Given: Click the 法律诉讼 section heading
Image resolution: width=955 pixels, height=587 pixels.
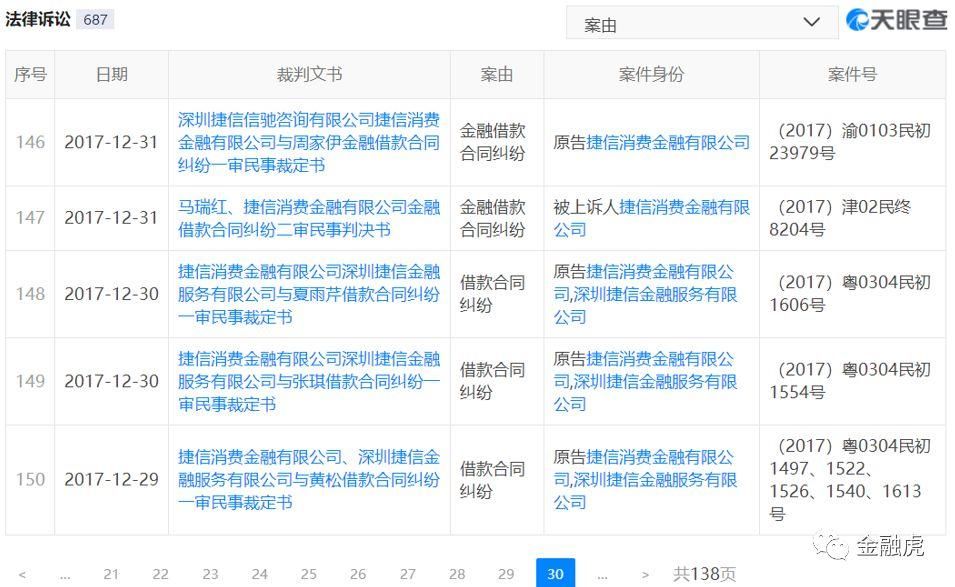Looking at the screenshot, I should (38, 19).
